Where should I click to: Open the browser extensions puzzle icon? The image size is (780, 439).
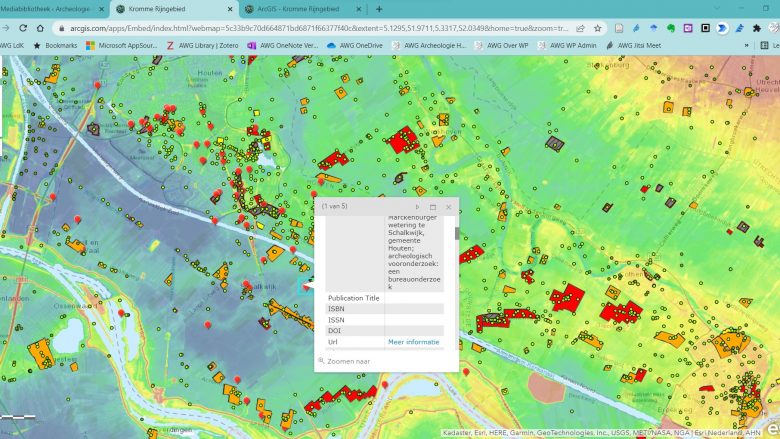[756, 28]
